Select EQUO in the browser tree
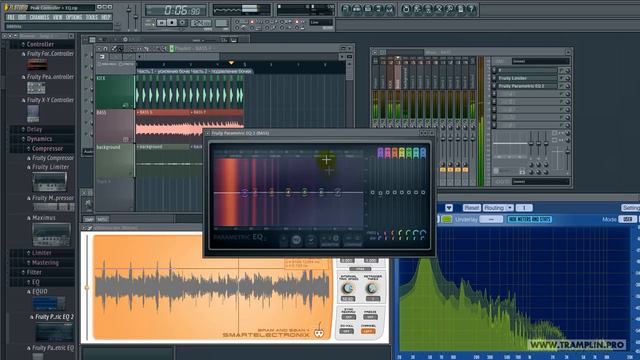The width and height of the screenshot is (640, 360). tap(40, 291)
